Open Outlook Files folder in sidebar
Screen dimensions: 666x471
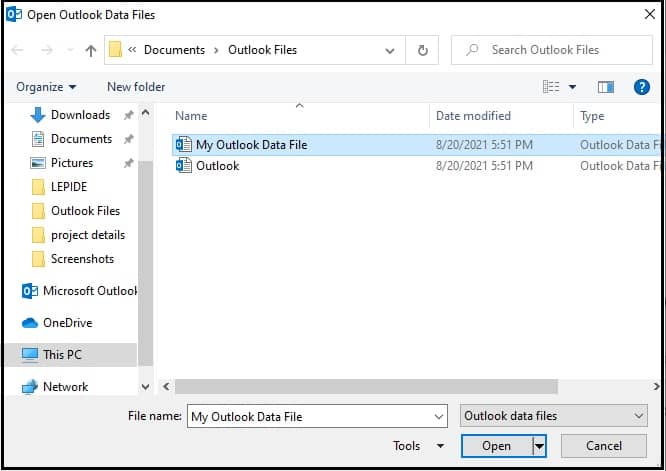point(85,211)
